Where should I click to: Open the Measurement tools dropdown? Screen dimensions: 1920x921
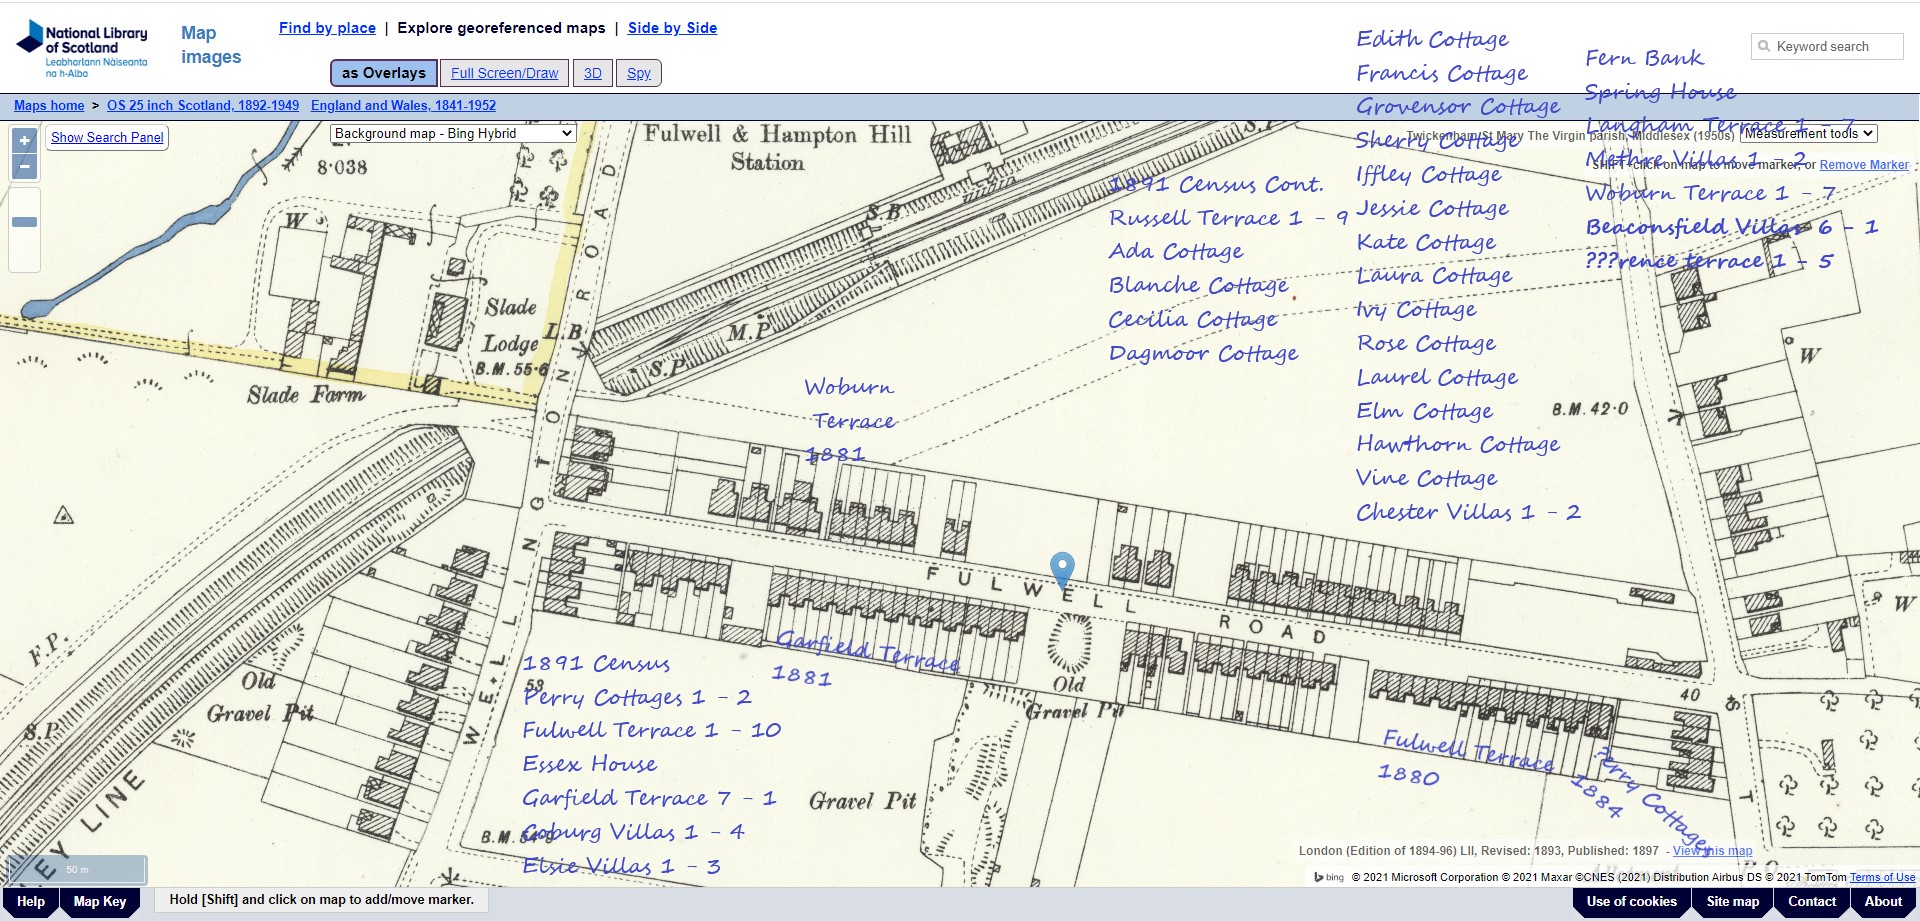1808,132
